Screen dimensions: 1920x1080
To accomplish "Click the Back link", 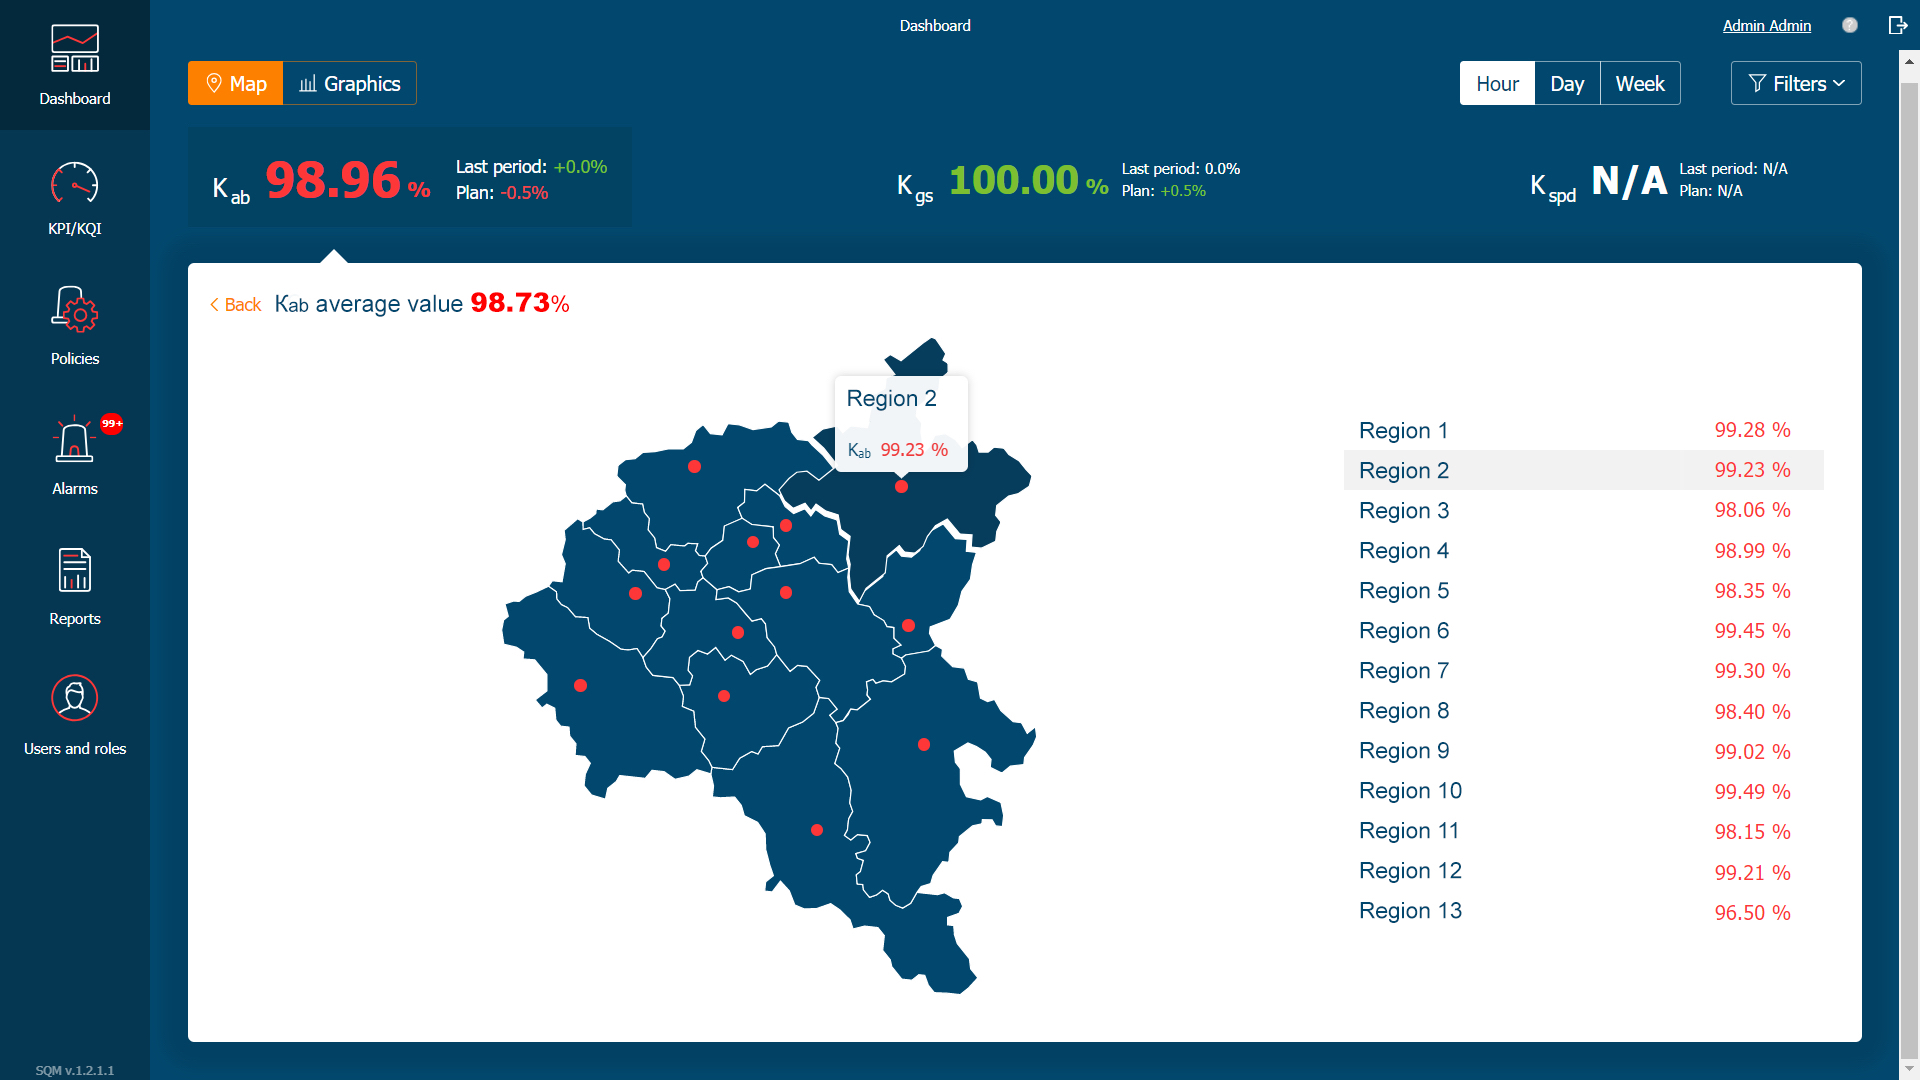I will coord(235,305).
